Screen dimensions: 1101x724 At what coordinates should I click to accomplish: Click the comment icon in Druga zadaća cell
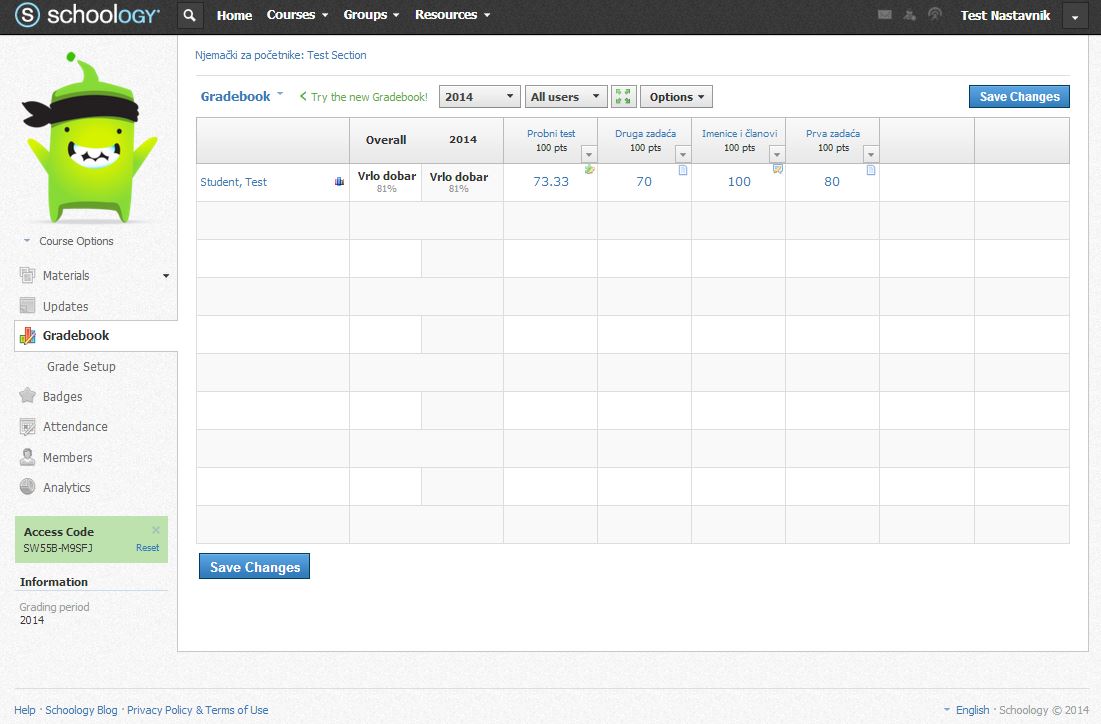click(683, 170)
